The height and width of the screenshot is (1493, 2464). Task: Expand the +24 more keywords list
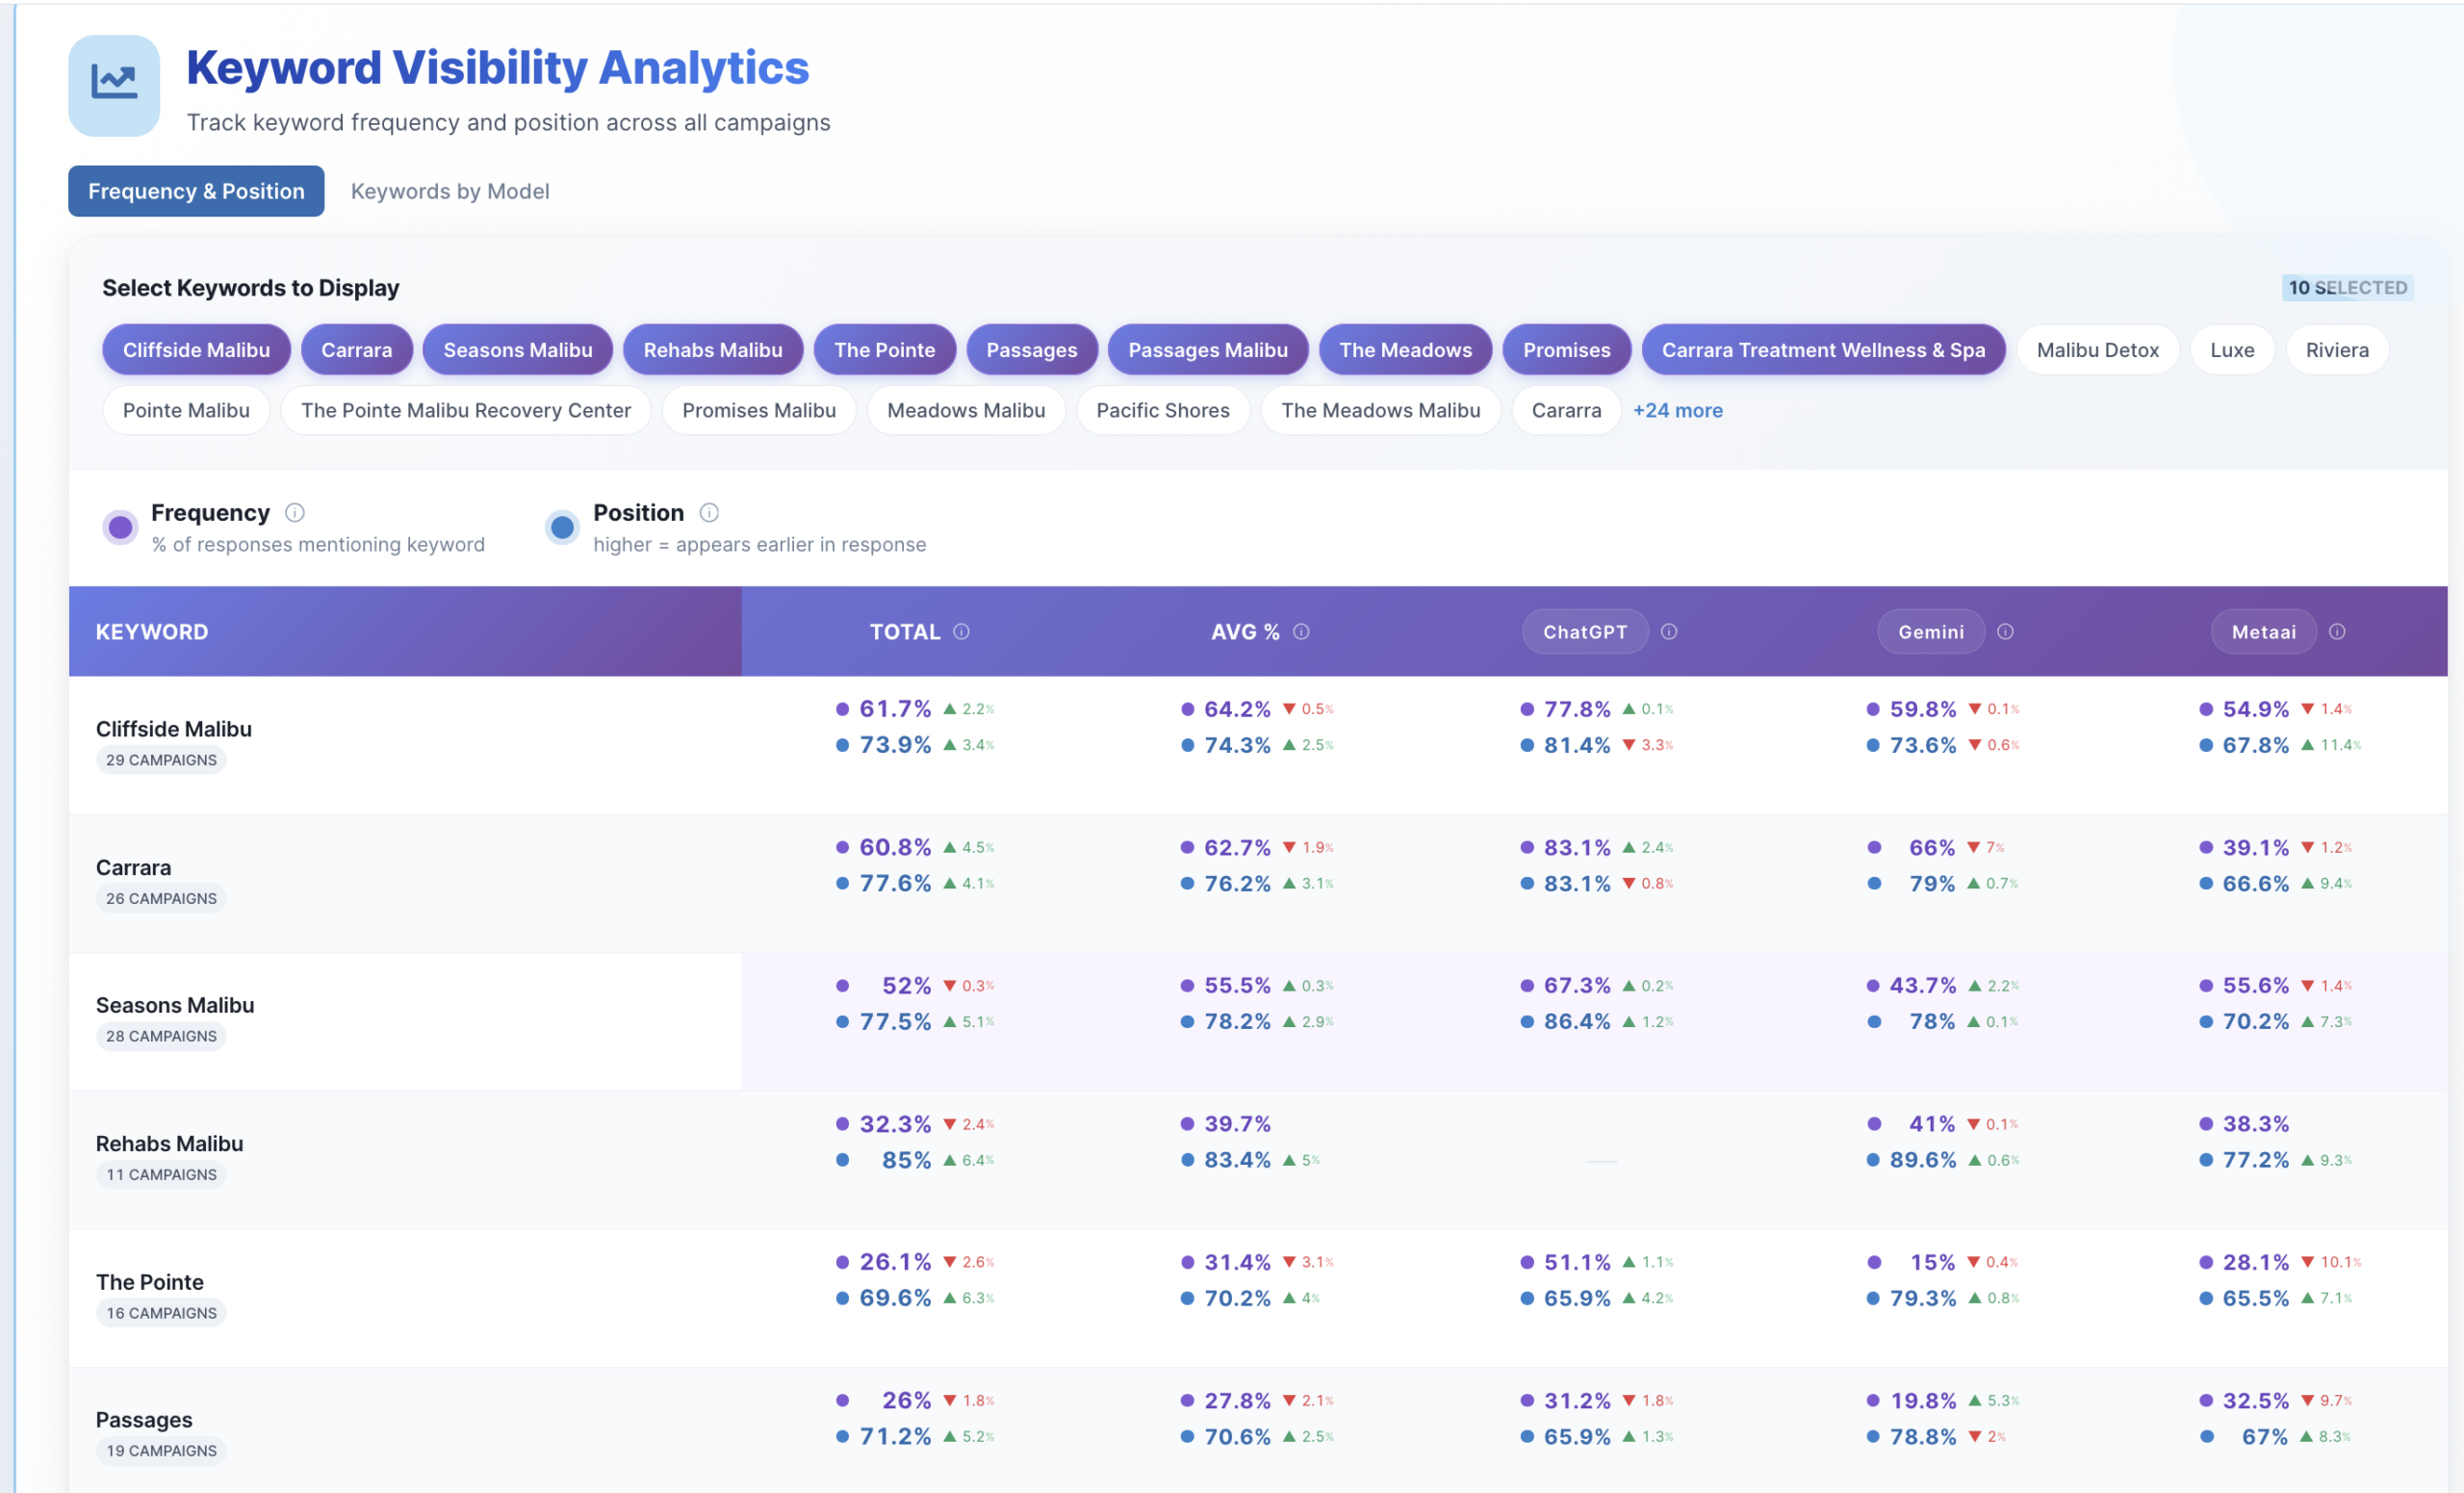pos(1678,410)
